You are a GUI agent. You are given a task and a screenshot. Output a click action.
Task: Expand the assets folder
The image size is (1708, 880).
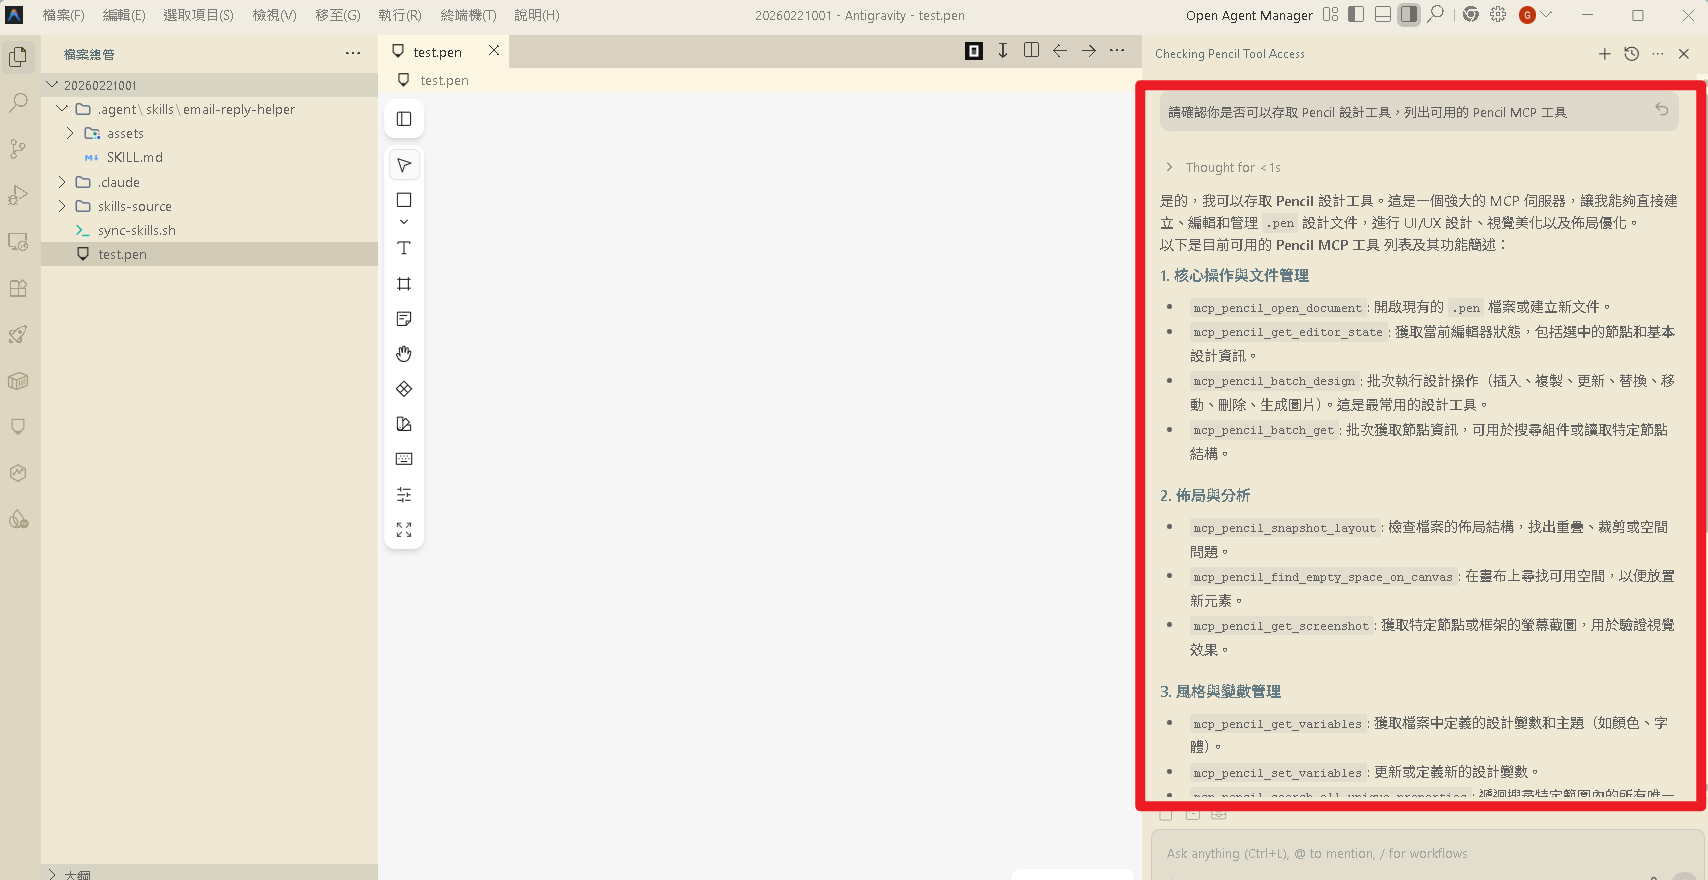(70, 133)
